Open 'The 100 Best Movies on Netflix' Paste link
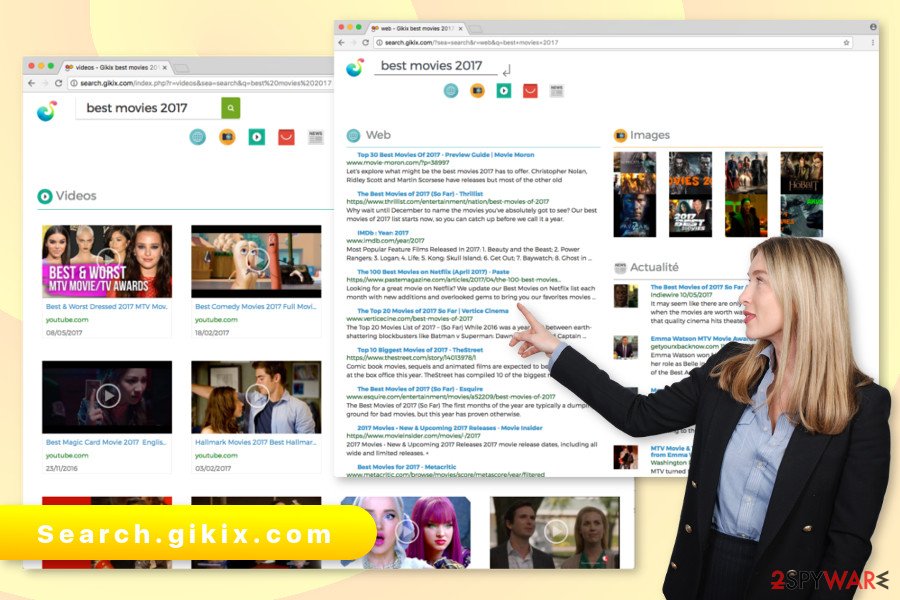This screenshot has height=600, width=900. [x=433, y=272]
